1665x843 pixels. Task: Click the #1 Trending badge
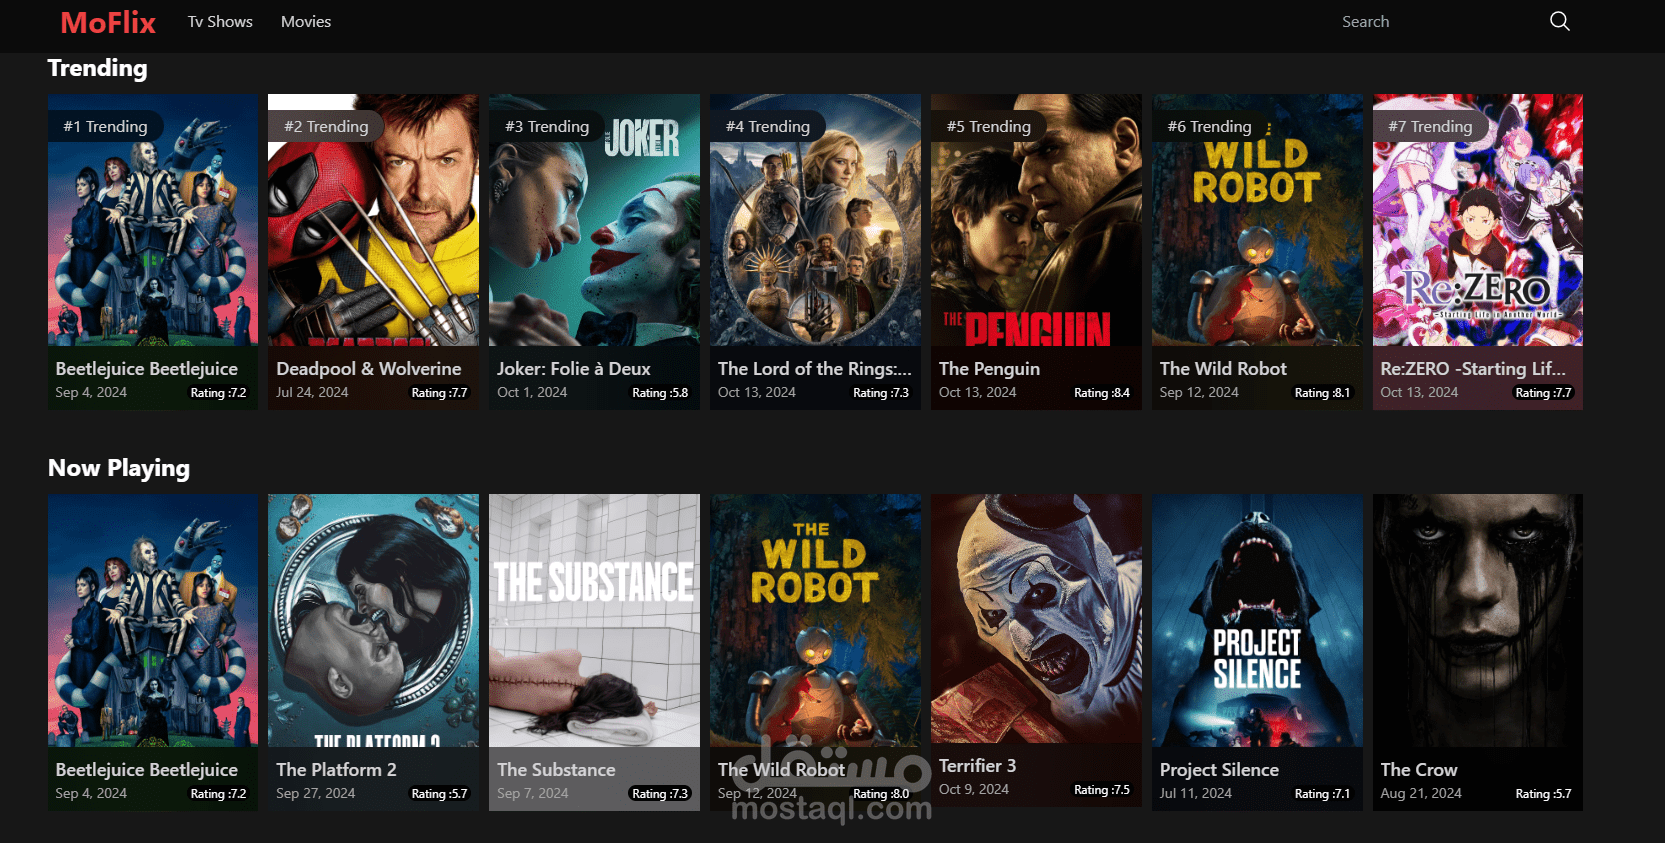[x=106, y=126]
